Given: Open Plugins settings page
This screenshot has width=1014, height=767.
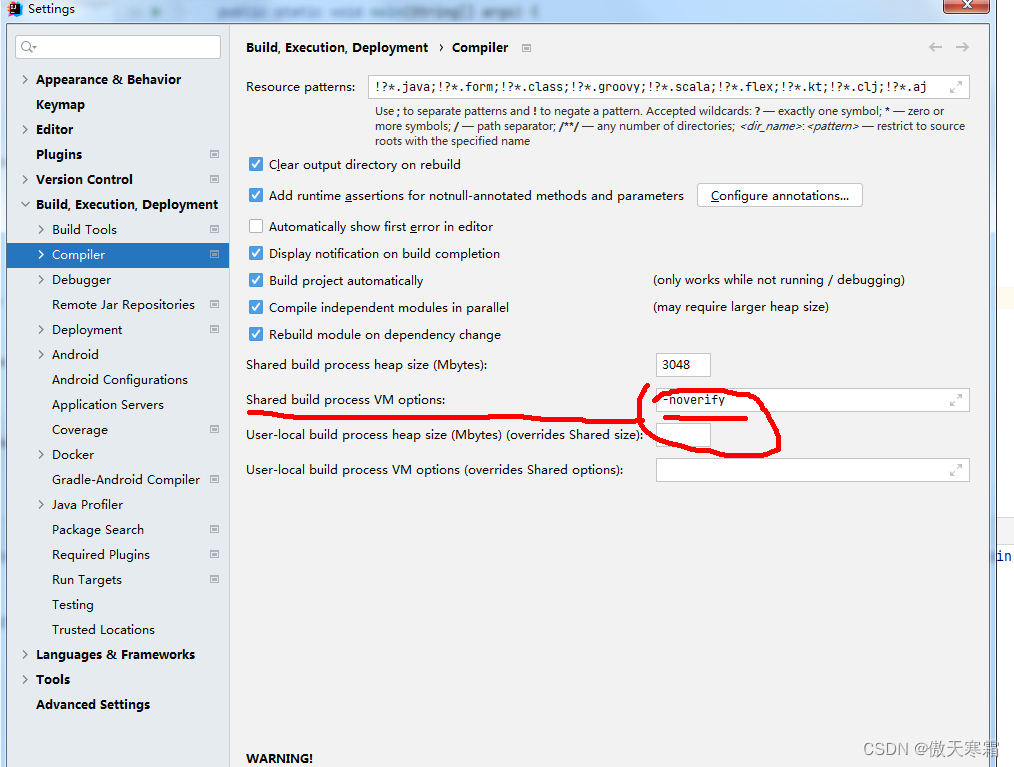Looking at the screenshot, I should (x=59, y=155).
